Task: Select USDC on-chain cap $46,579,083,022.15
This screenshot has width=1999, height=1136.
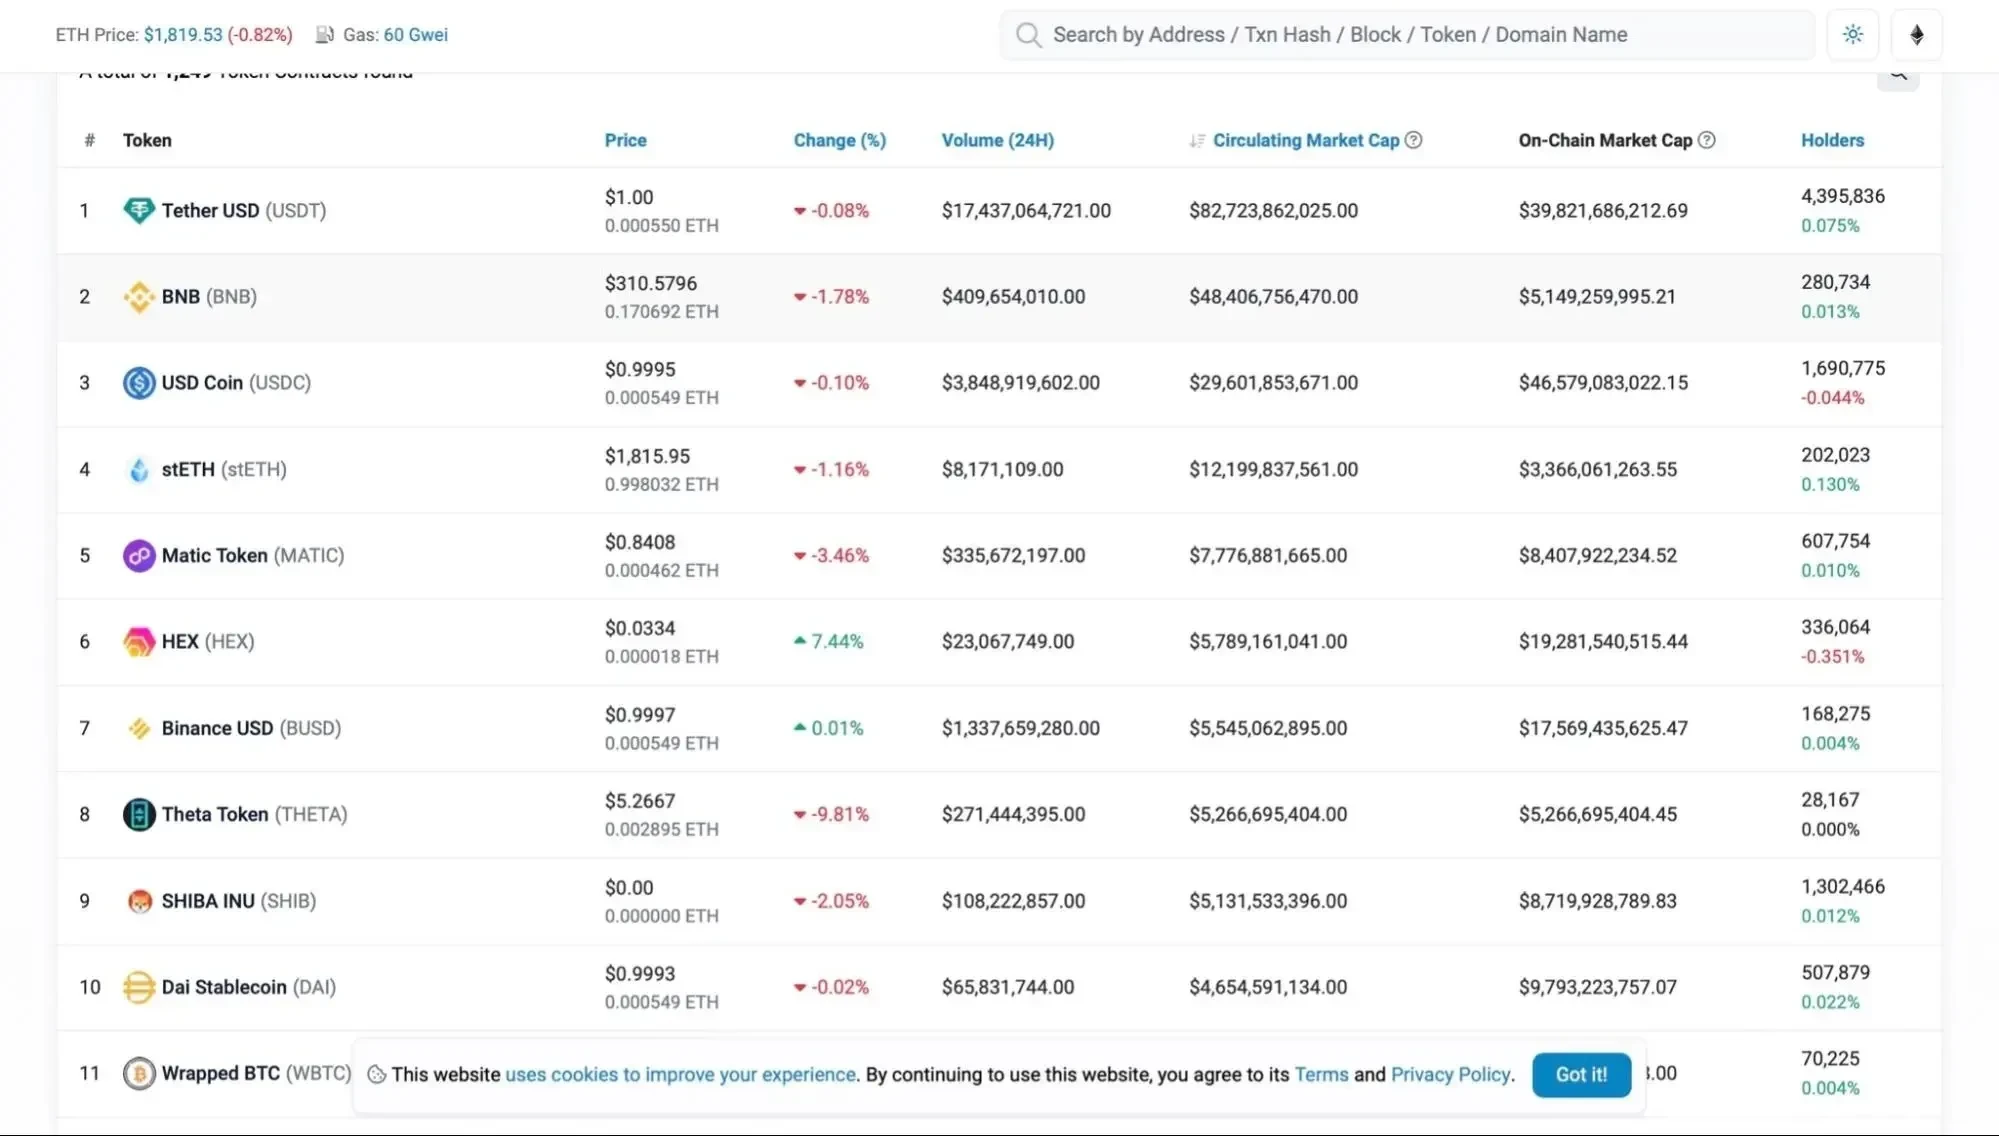Action: [1603, 383]
